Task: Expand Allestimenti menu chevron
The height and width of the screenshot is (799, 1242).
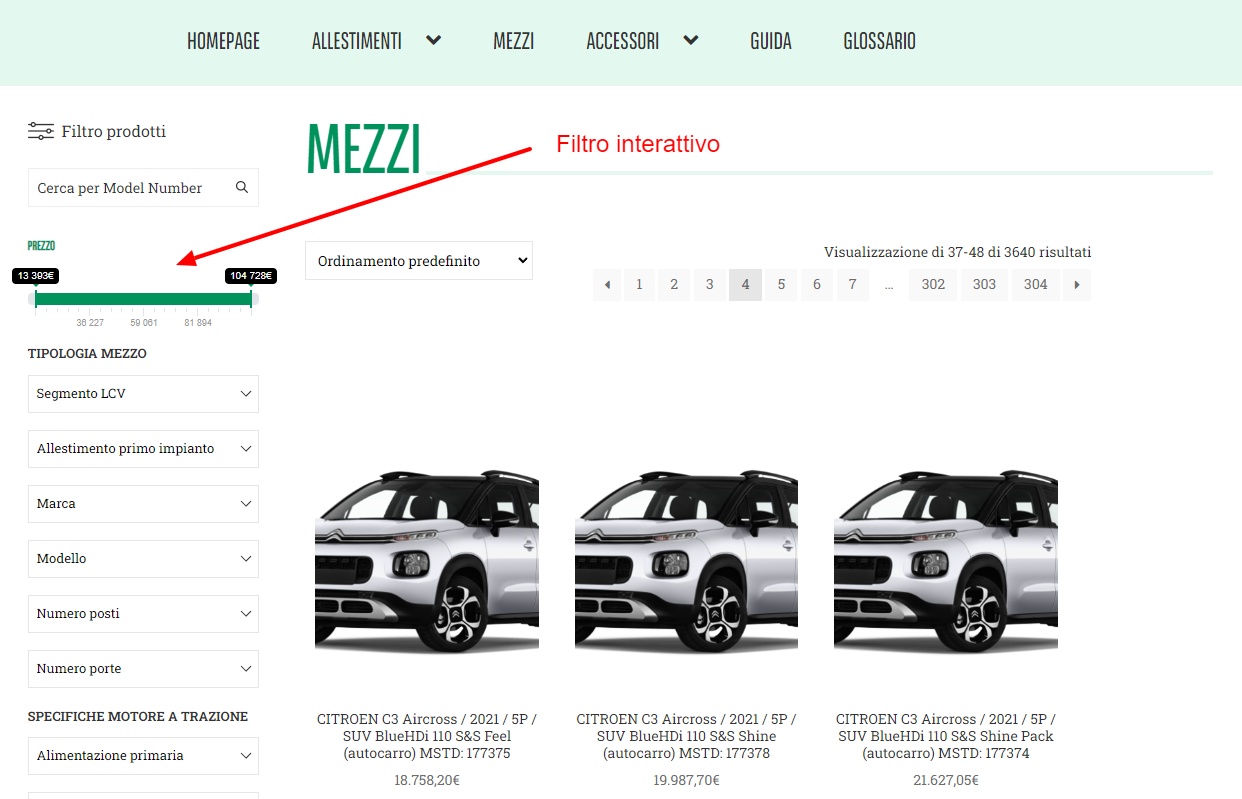Action: 433,41
